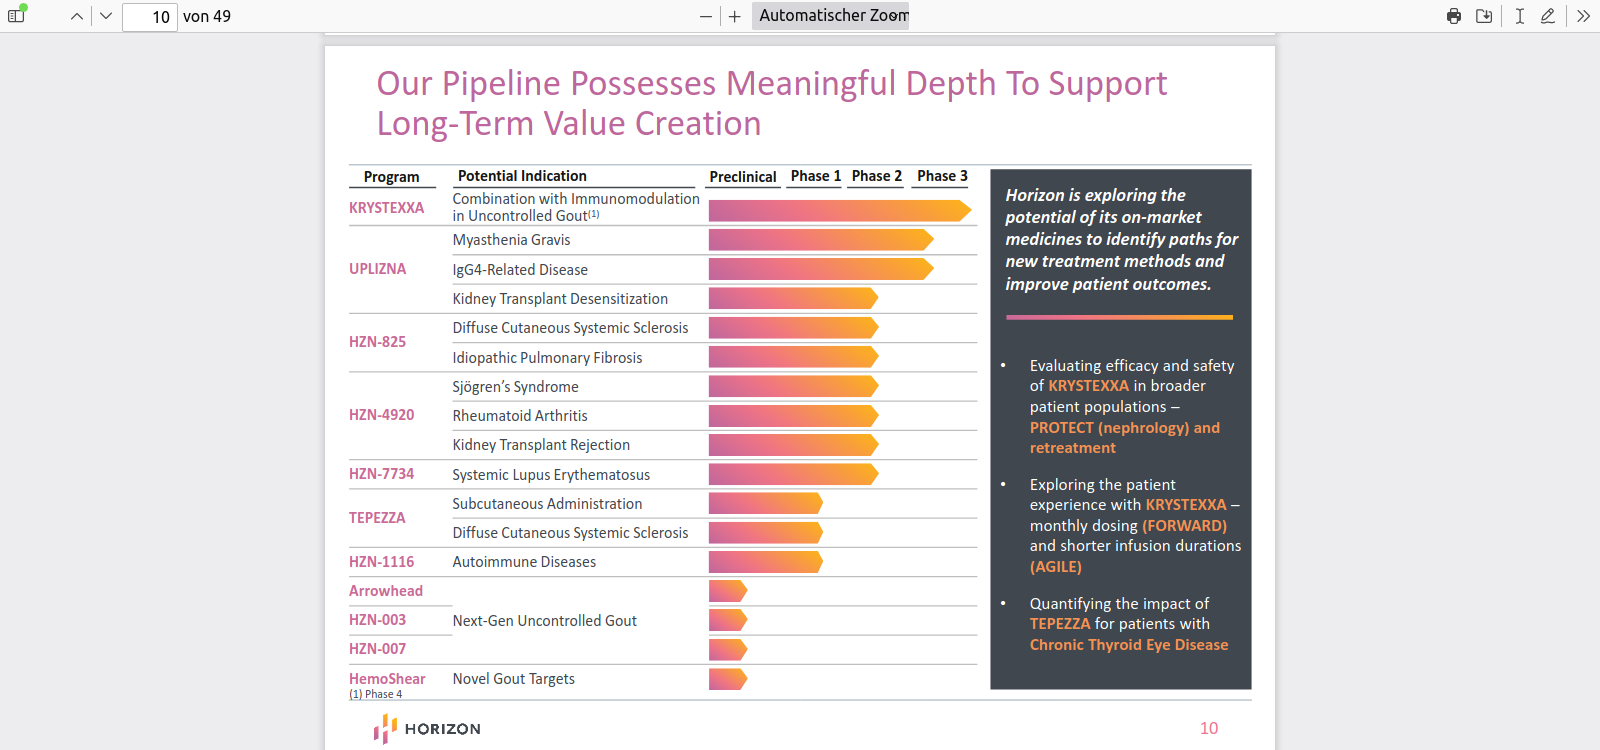Expand the secondary tools menu chevrons
The width and height of the screenshot is (1600, 750).
pyautogui.click(x=1583, y=16)
